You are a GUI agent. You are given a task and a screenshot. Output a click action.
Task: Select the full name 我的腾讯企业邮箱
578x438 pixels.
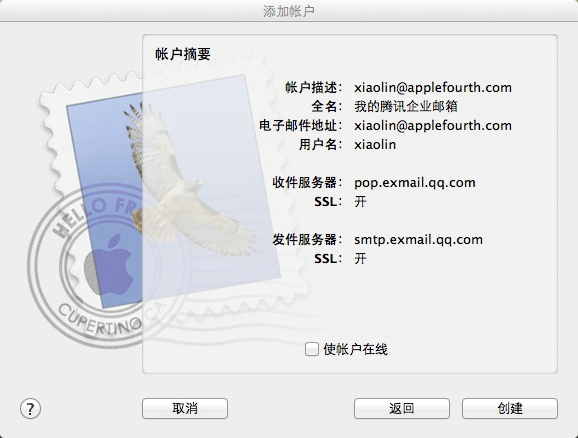coord(406,107)
